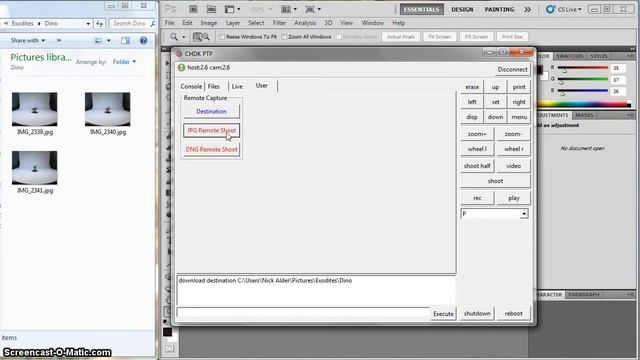Click the wheel r button
This screenshot has width=640, height=360.
tap(513, 149)
